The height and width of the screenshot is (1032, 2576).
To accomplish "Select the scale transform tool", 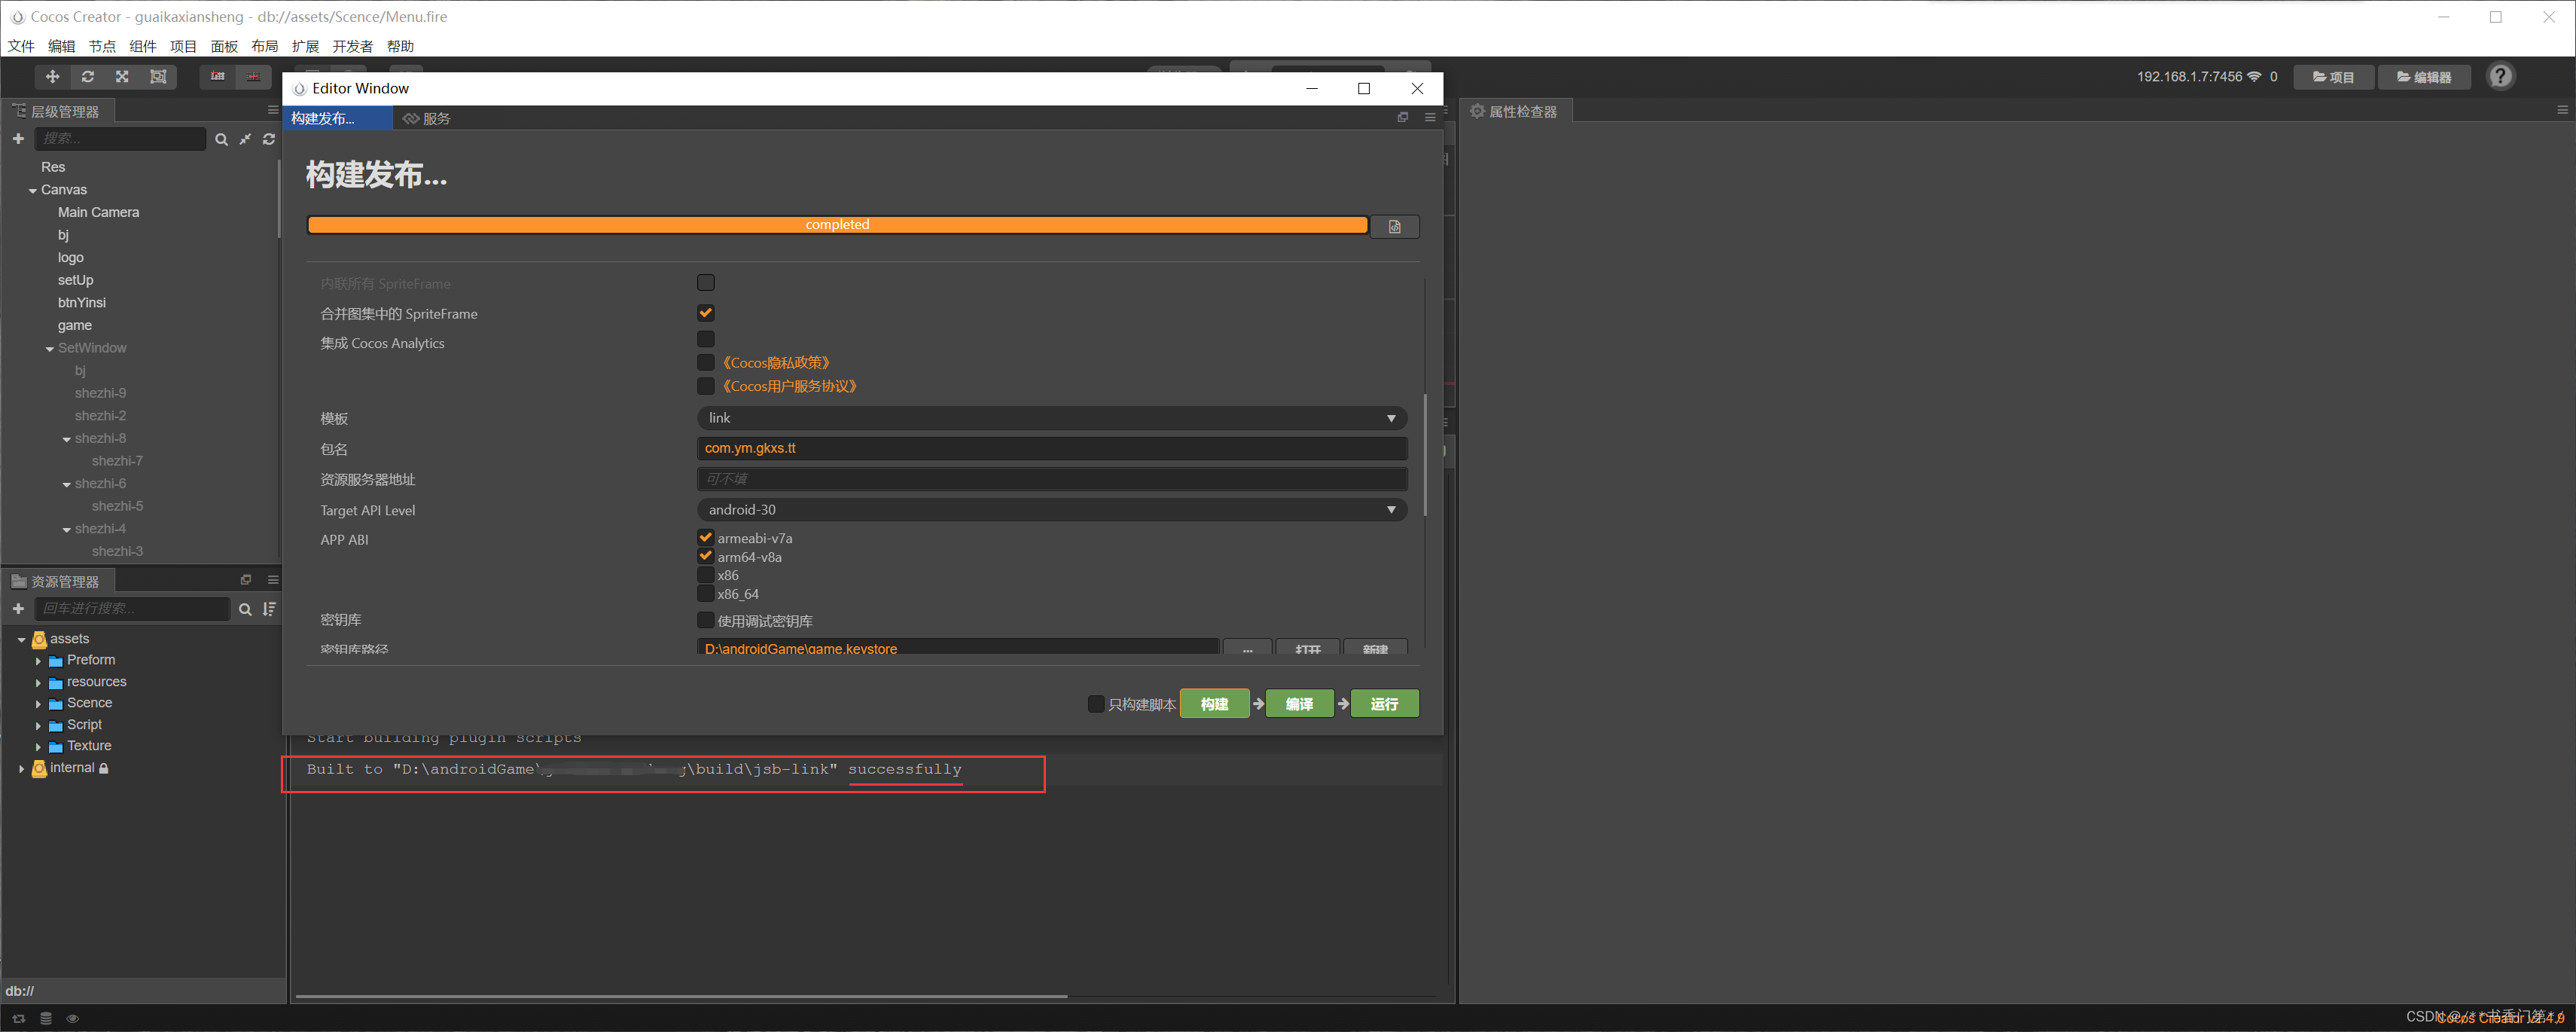I will coord(122,76).
